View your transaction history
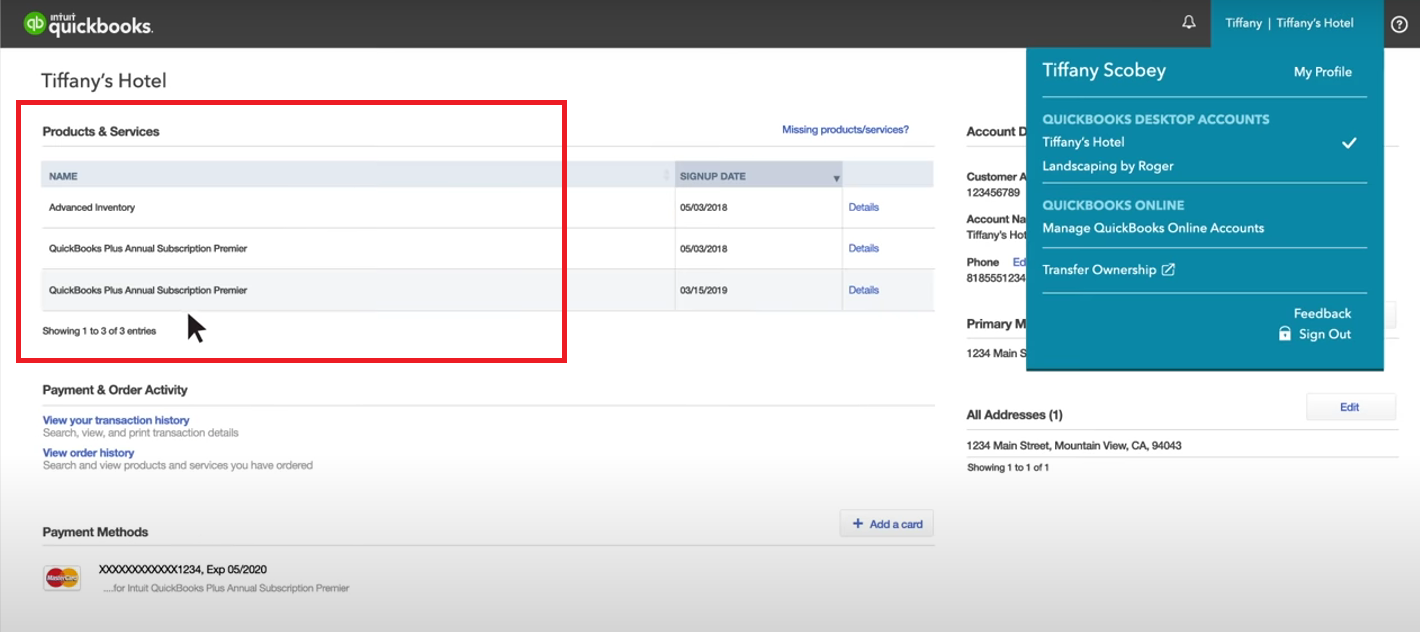The height and width of the screenshot is (632, 1420). tap(115, 419)
